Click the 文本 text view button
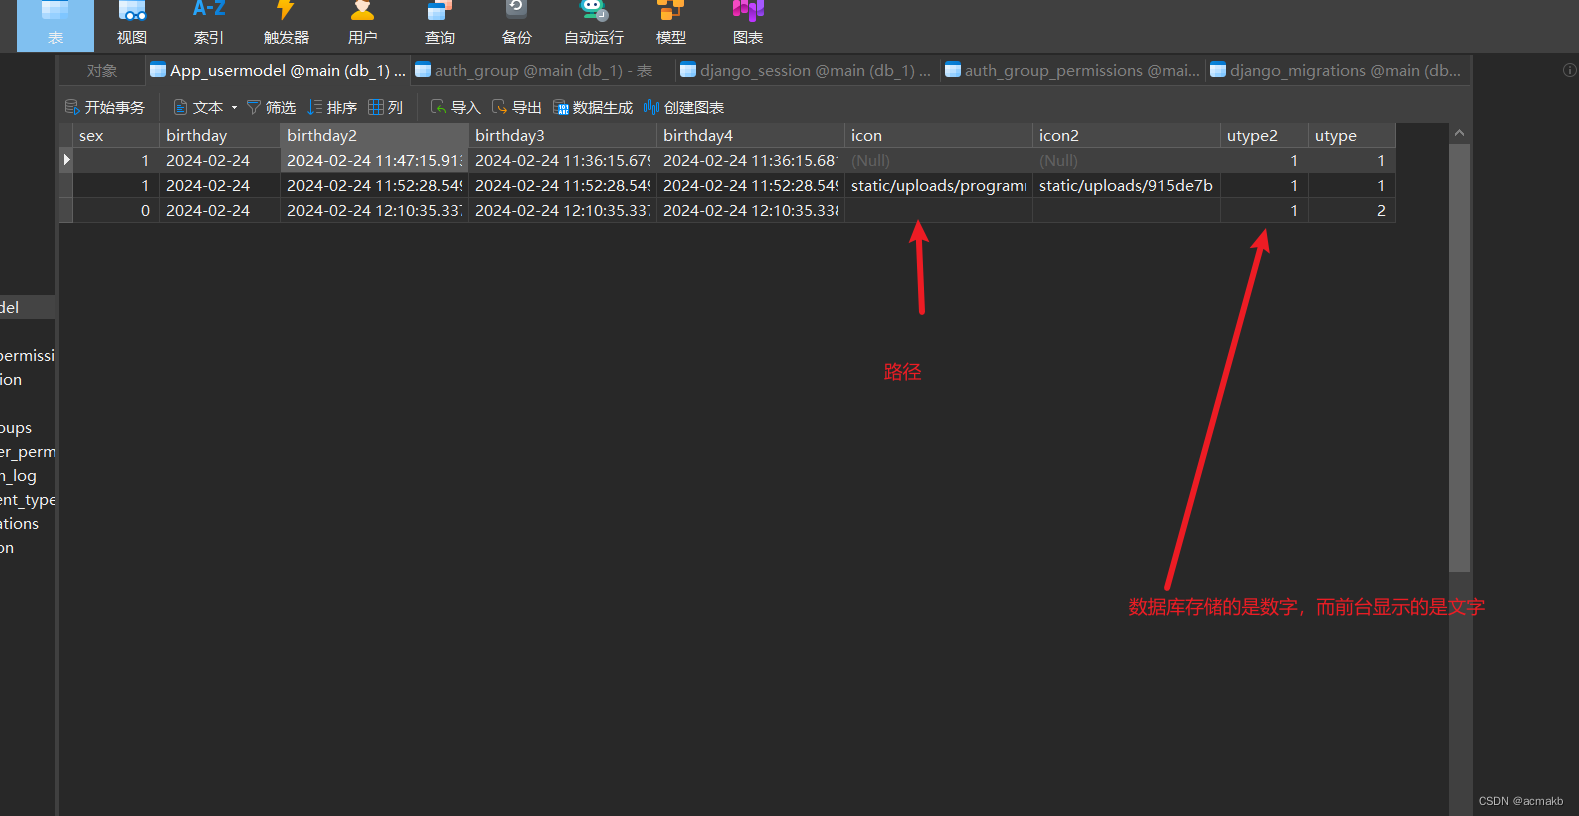This screenshot has width=1579, height=816. [198, 107]
